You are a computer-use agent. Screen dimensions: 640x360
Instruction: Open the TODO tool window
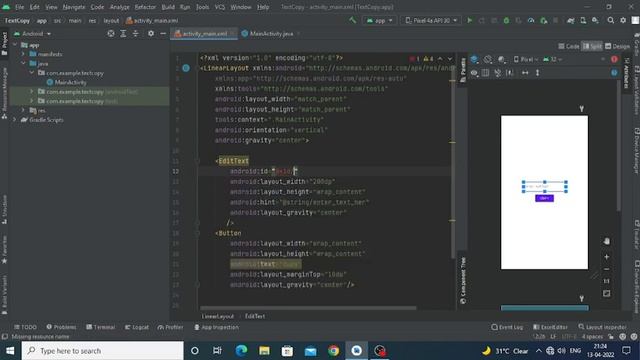coord(25,327)
